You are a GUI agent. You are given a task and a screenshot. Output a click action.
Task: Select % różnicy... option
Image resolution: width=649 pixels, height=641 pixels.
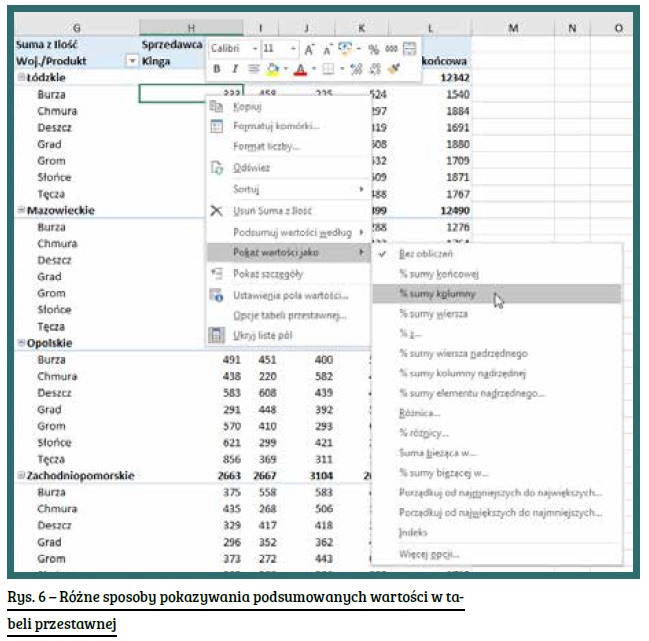click(497, 432)
